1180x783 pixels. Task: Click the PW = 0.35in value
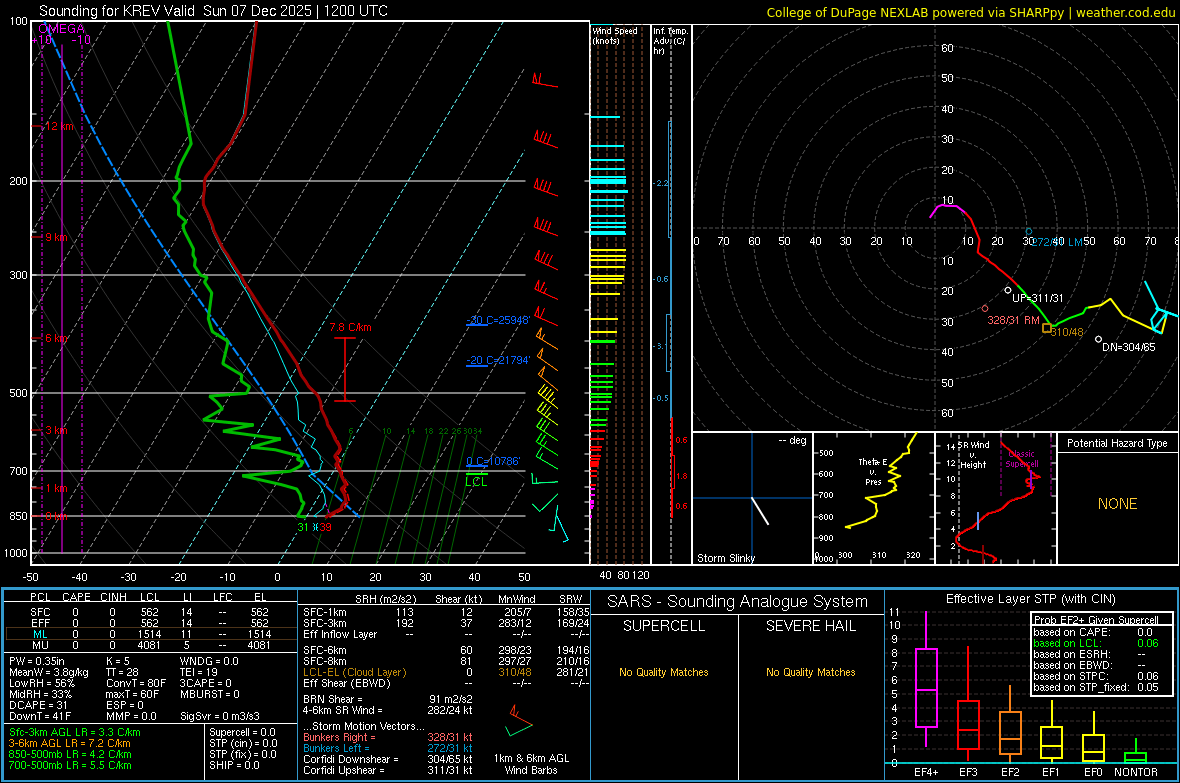(37, 661)
